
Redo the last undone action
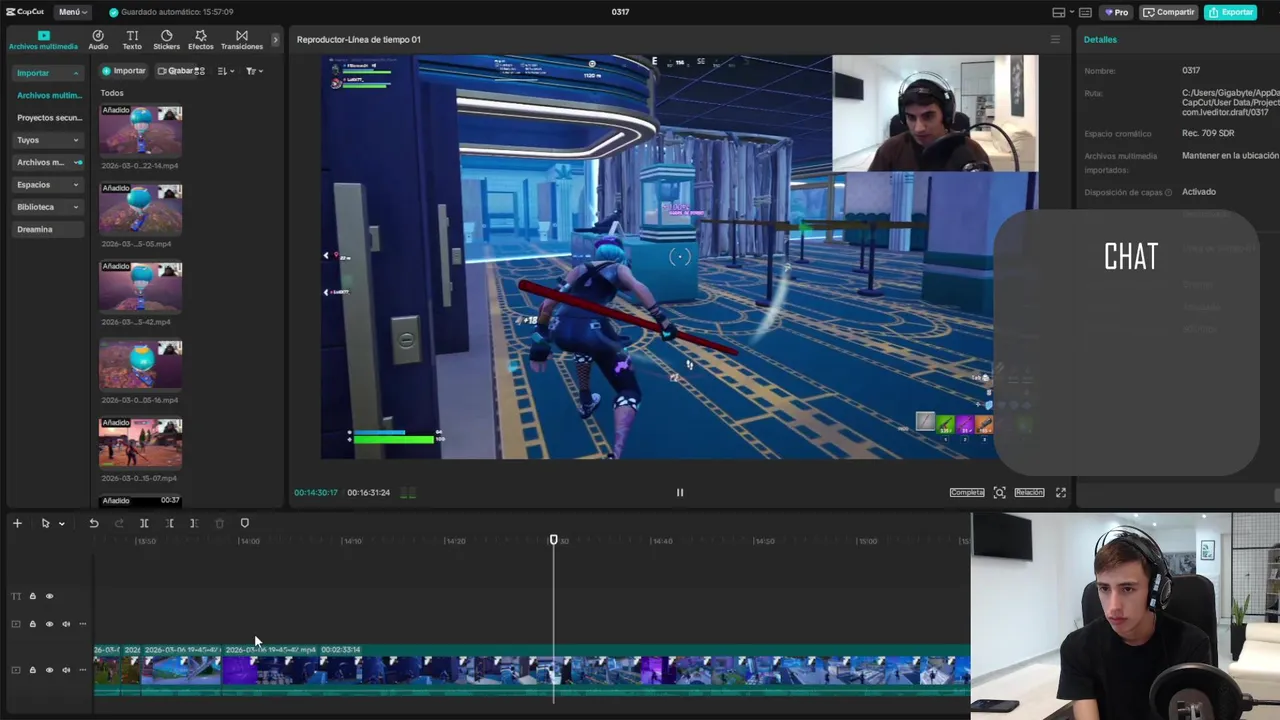point(119,523)
